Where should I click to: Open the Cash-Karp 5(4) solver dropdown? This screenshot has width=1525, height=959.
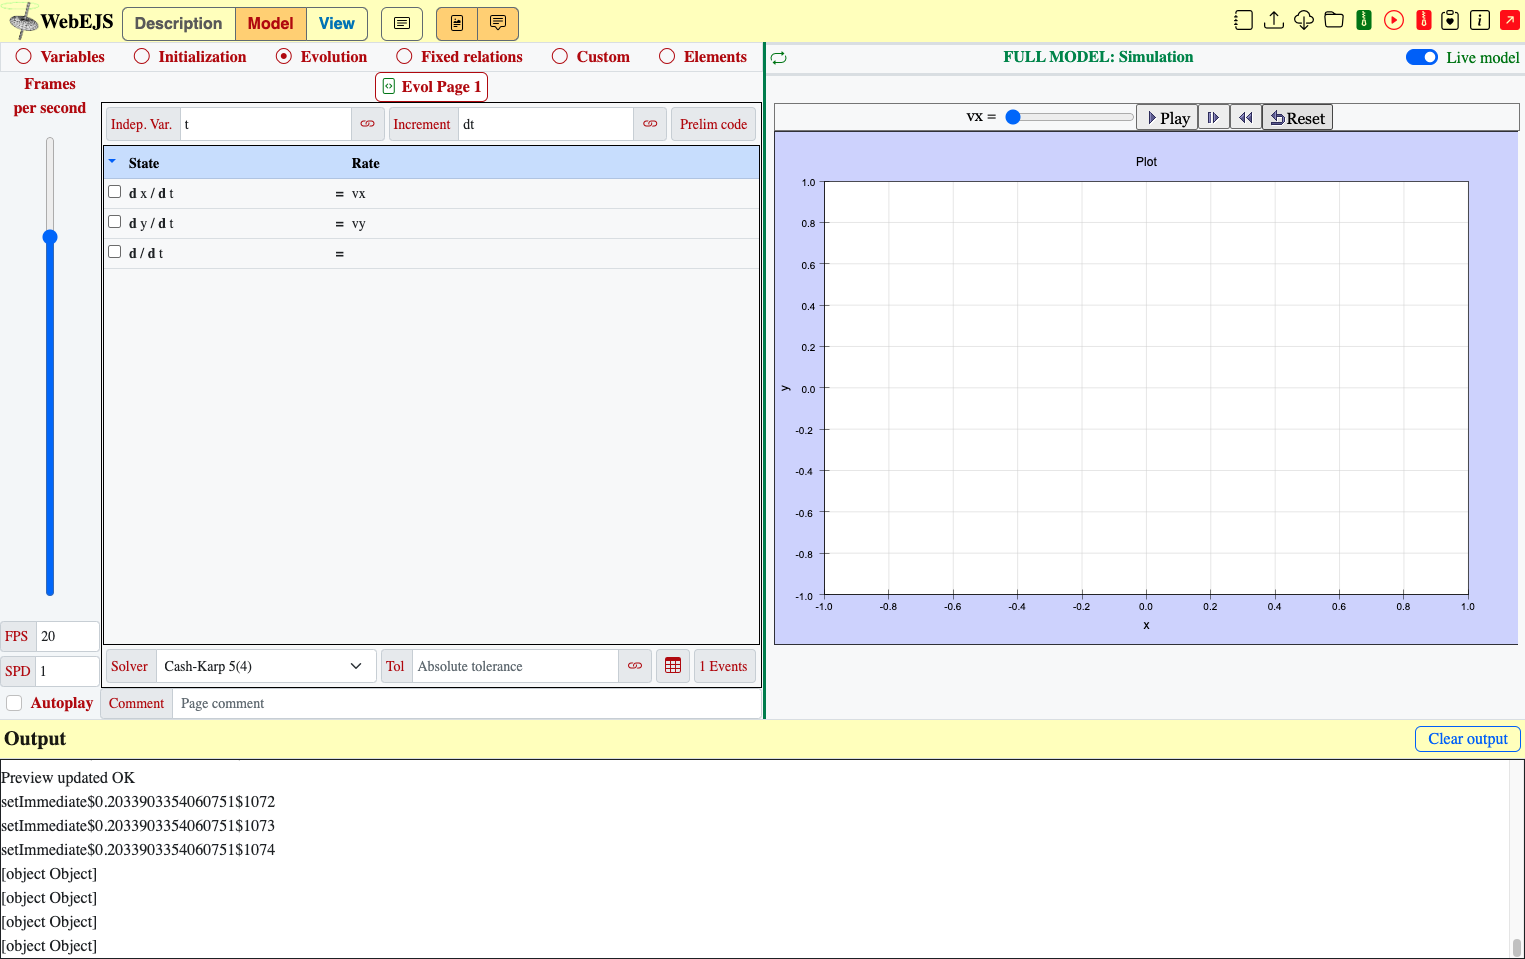point(265,666)
